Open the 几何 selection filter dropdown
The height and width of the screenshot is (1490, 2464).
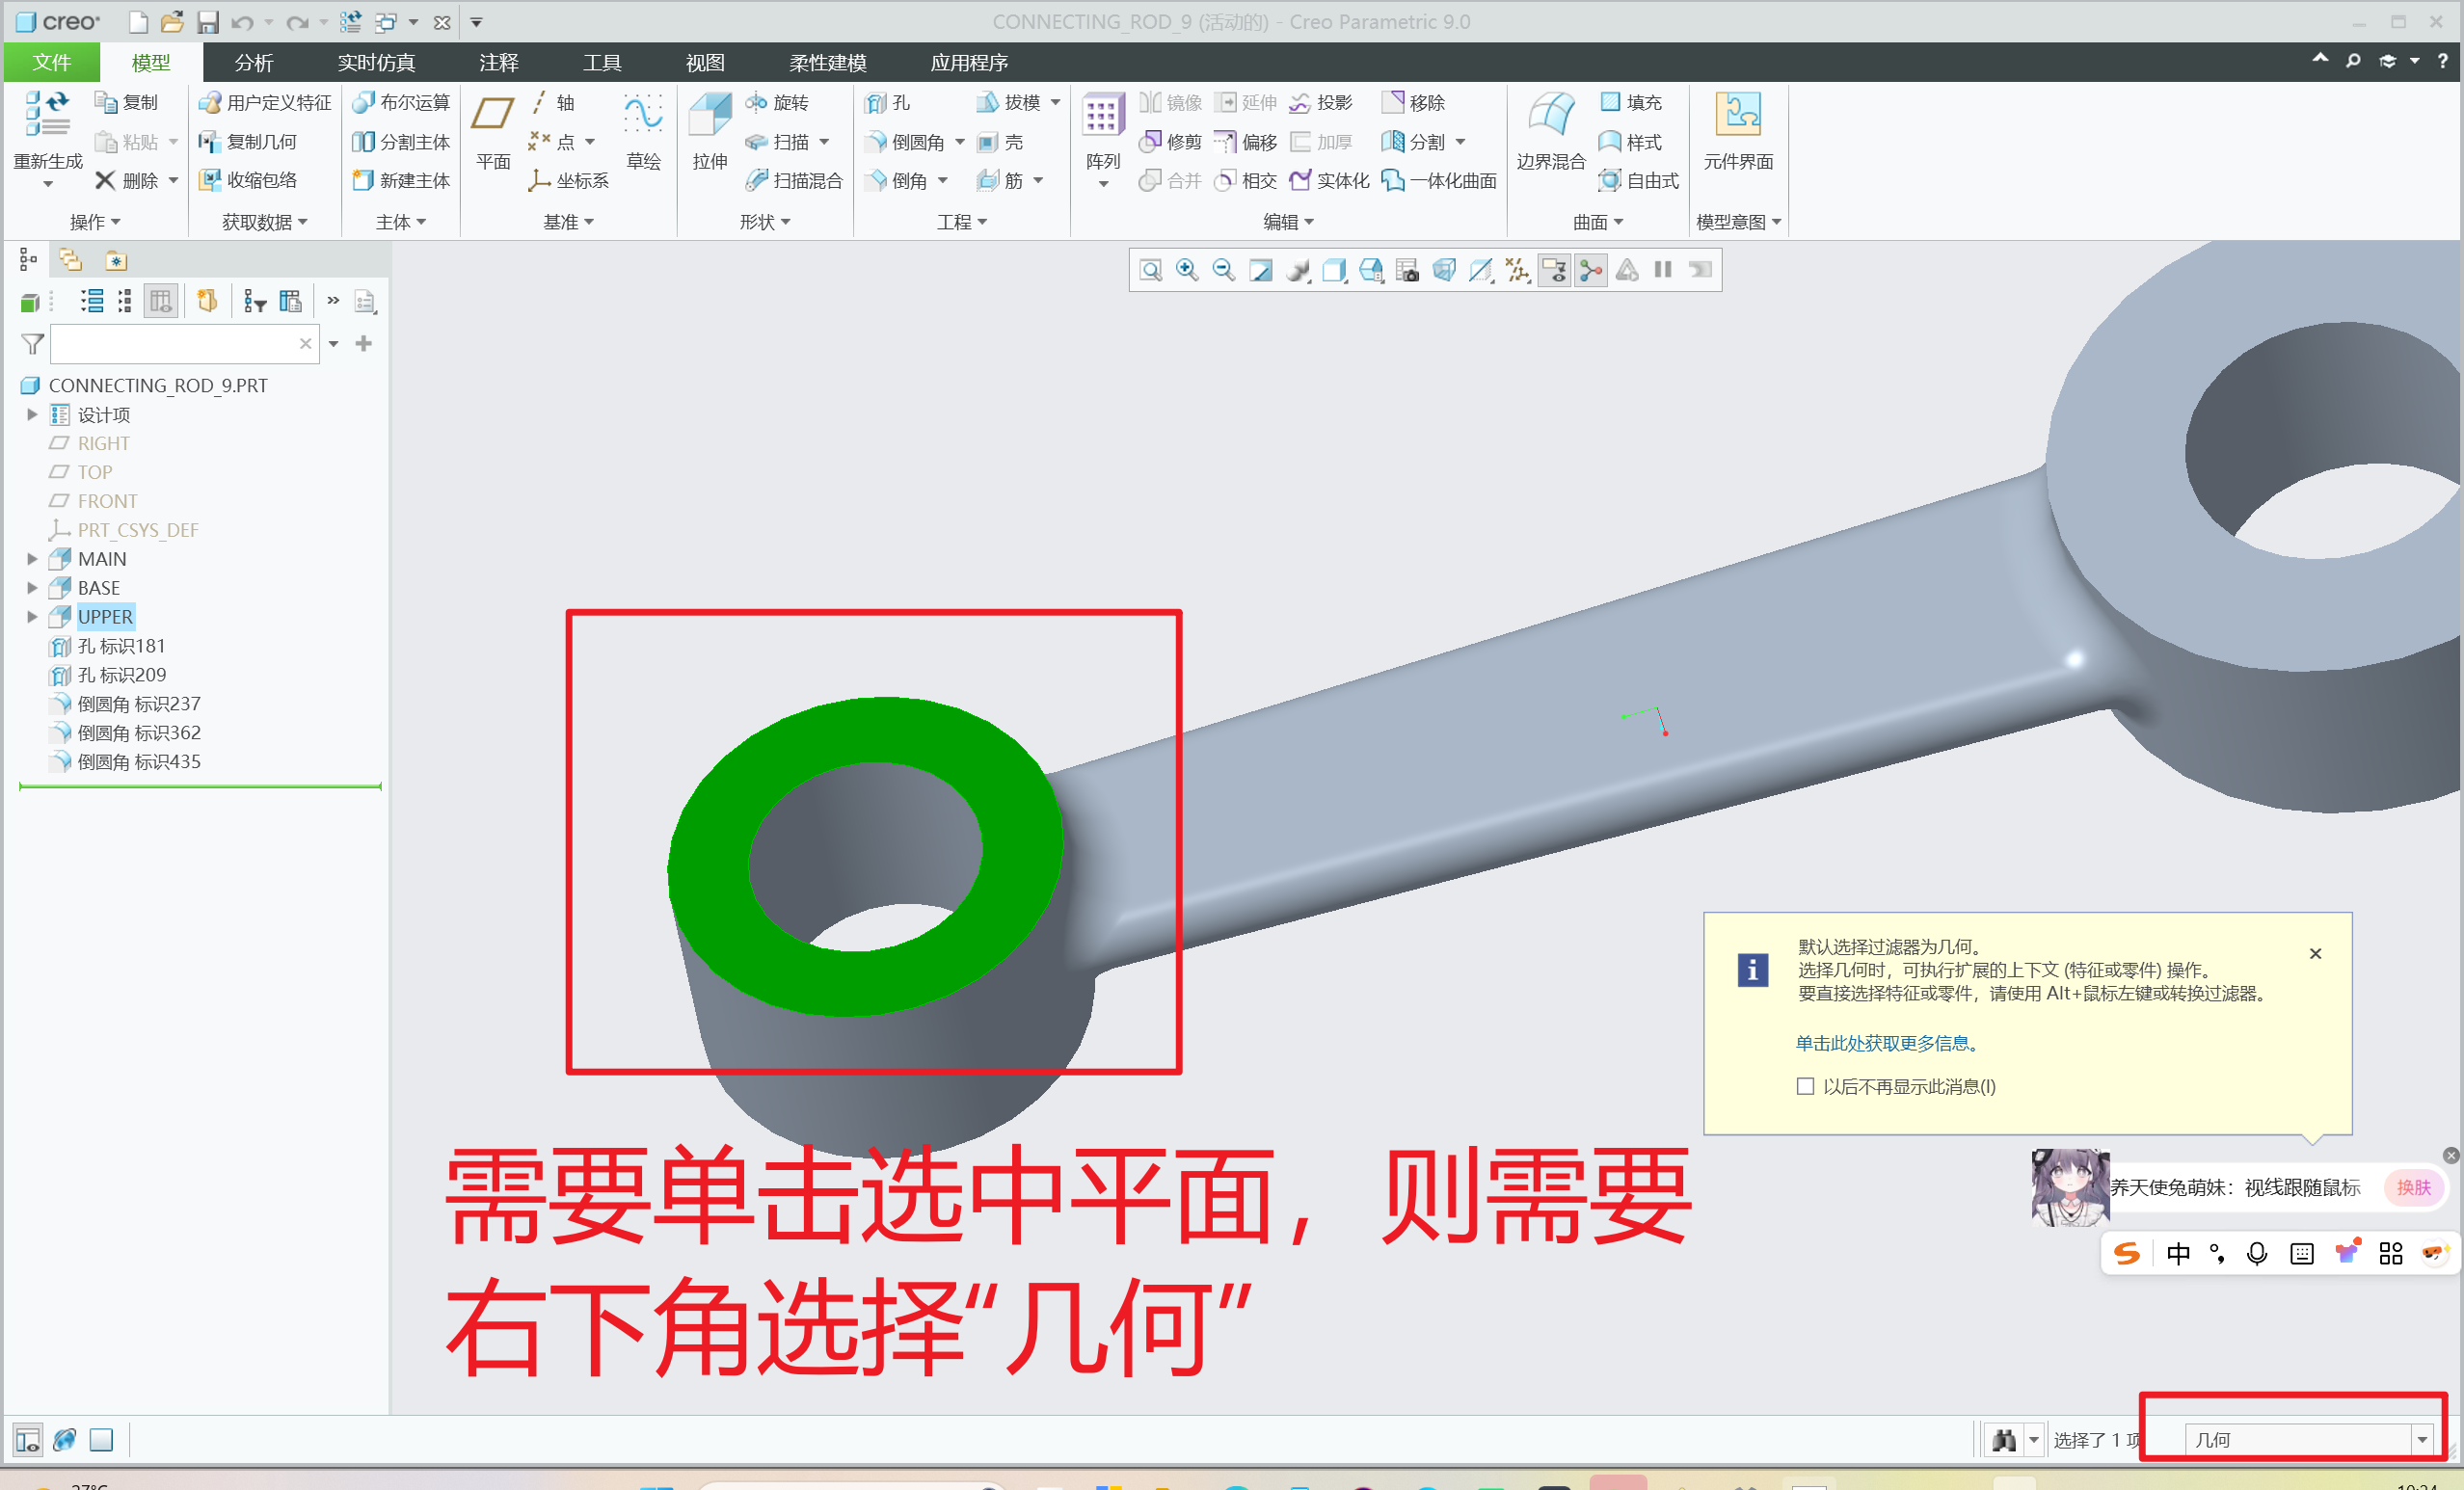pyautogui.click(x=2421, y=1440)
